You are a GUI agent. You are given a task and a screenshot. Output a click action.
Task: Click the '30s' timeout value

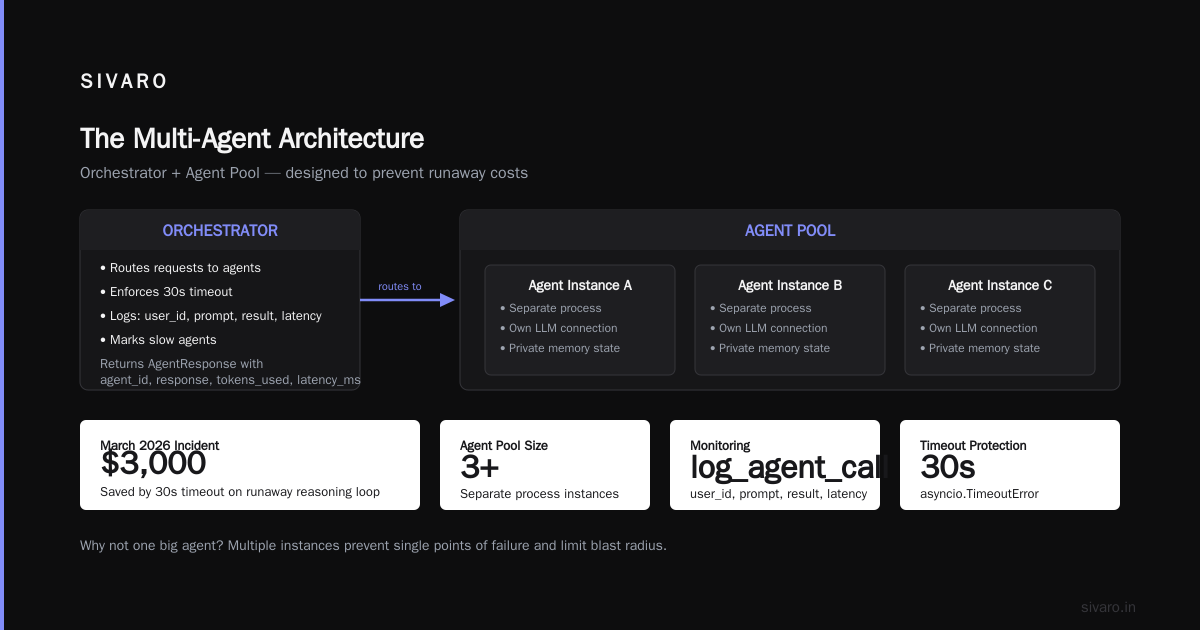coord(947,467)
